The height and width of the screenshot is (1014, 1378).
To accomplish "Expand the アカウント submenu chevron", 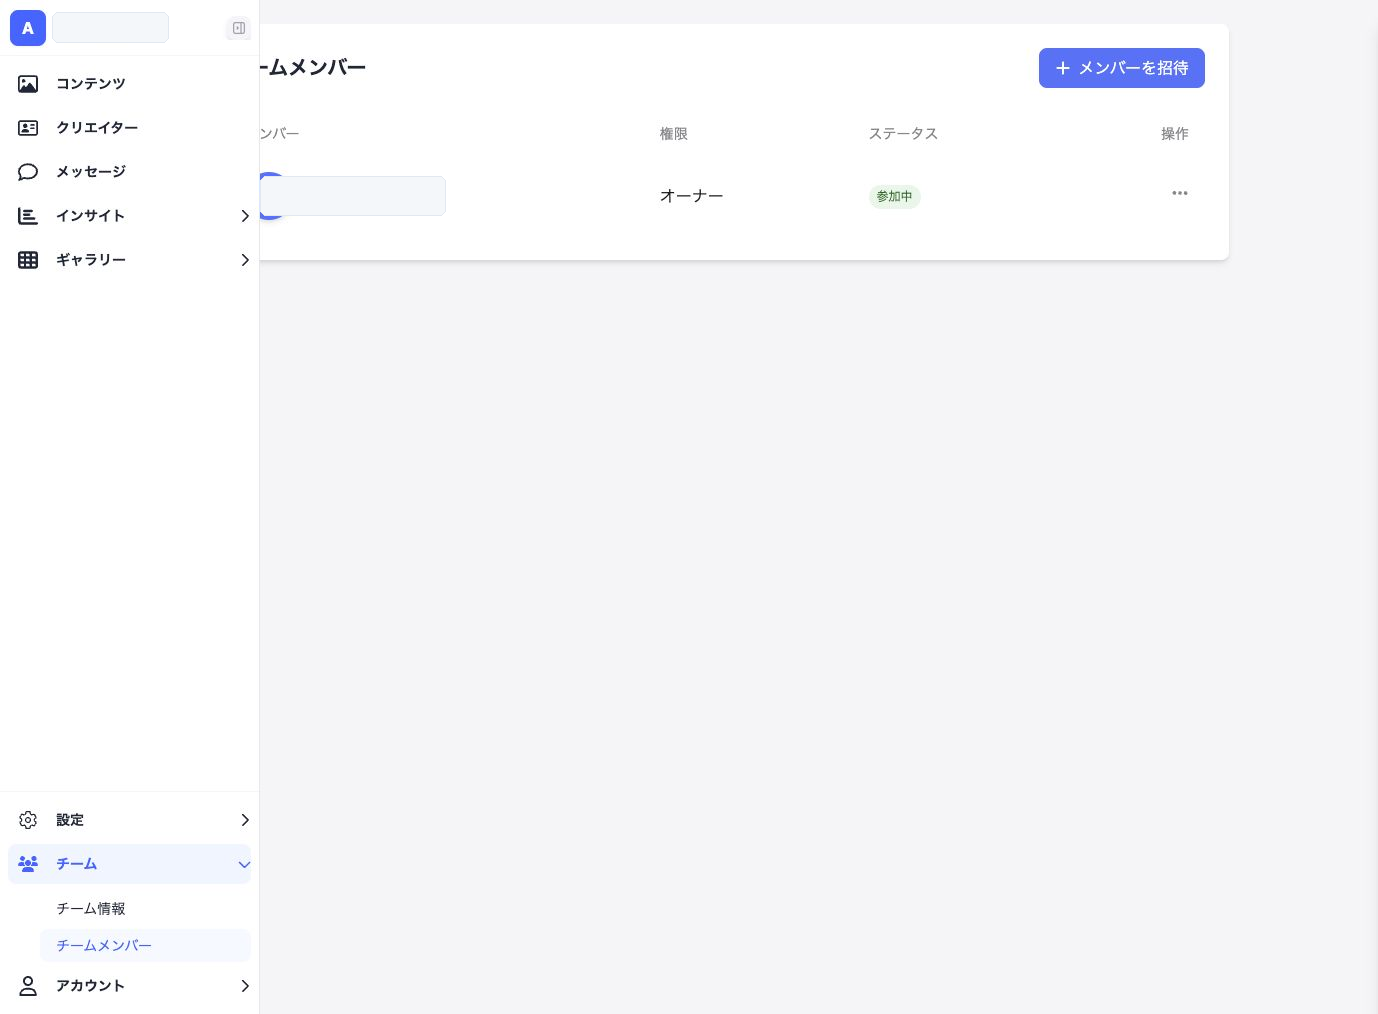I will pyautogui.click(x=245, y=986).
